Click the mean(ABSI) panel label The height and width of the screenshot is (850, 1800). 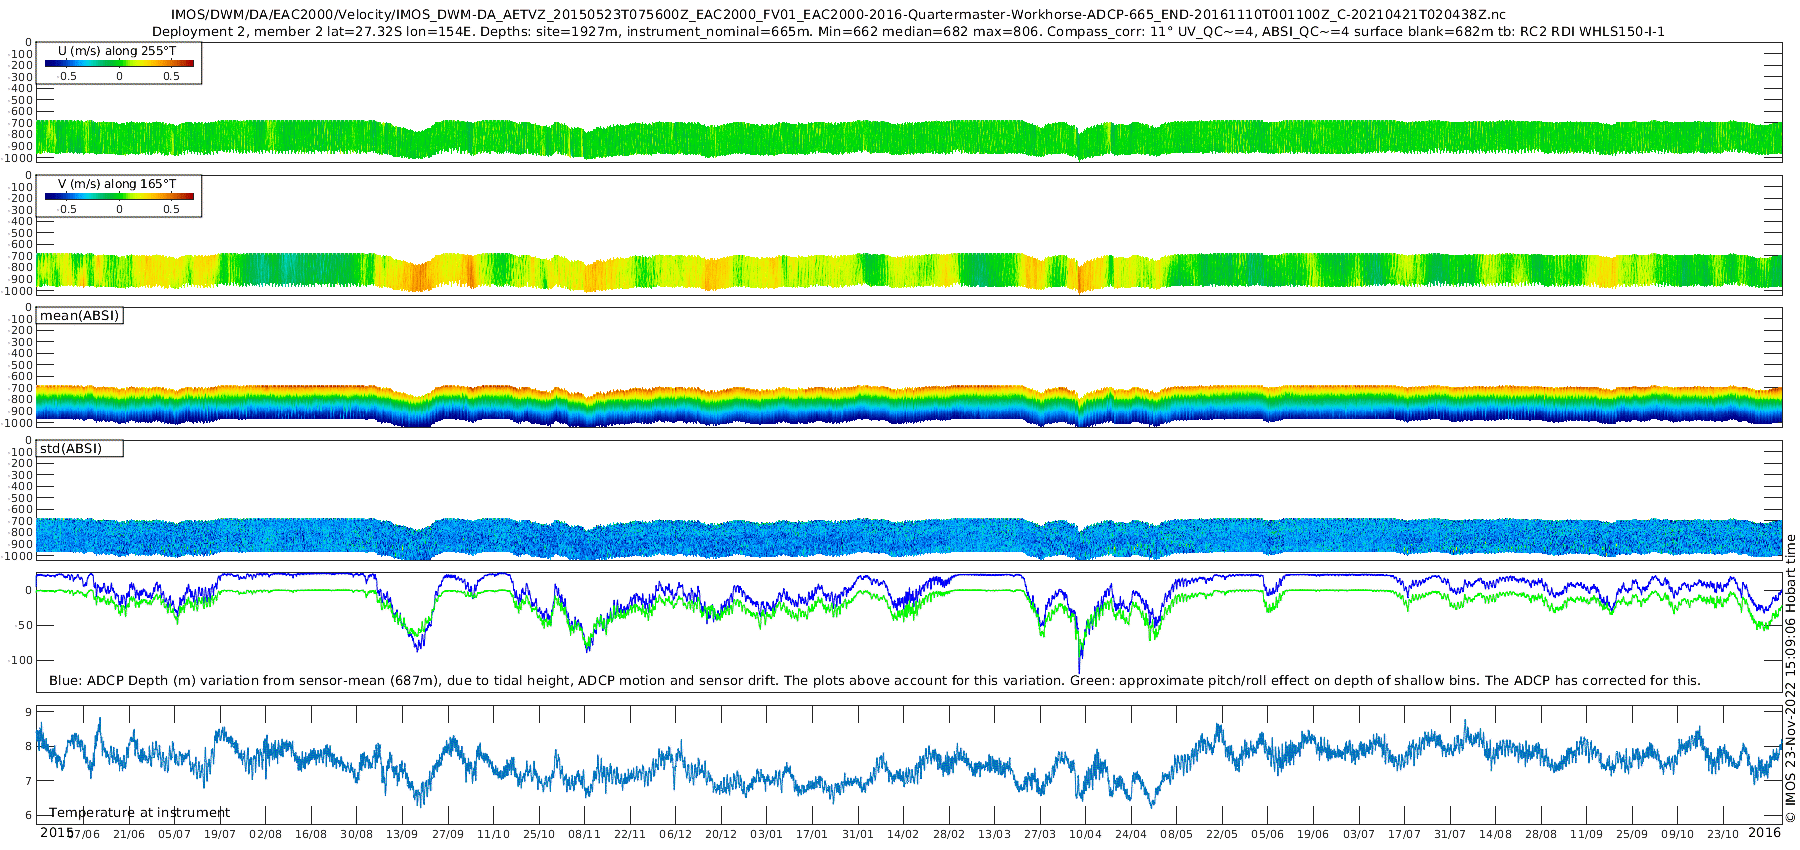coord(79,316)
